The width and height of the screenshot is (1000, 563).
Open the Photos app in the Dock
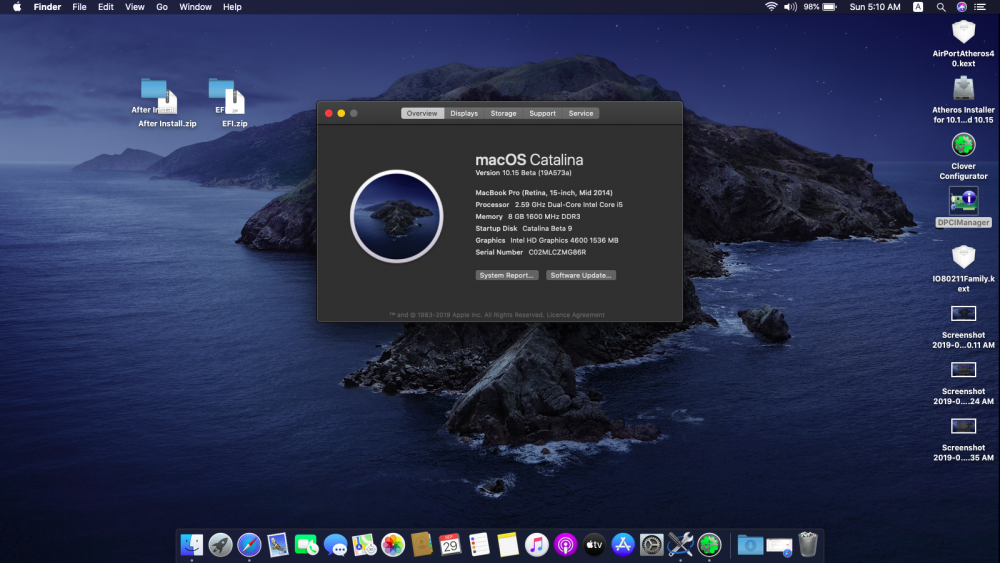393,545
